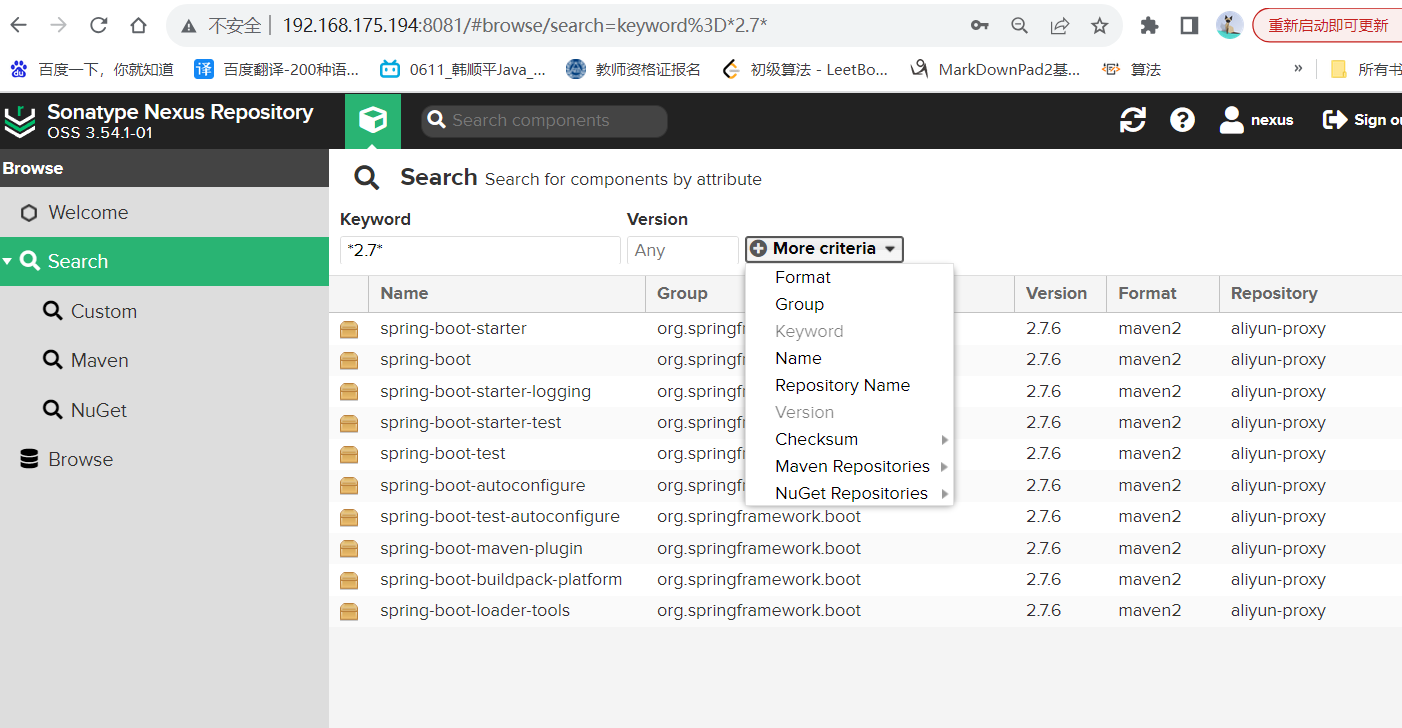This screenshot has width=1402, height=728.
Task: Sort by Name column header
Action: point(507,294)
